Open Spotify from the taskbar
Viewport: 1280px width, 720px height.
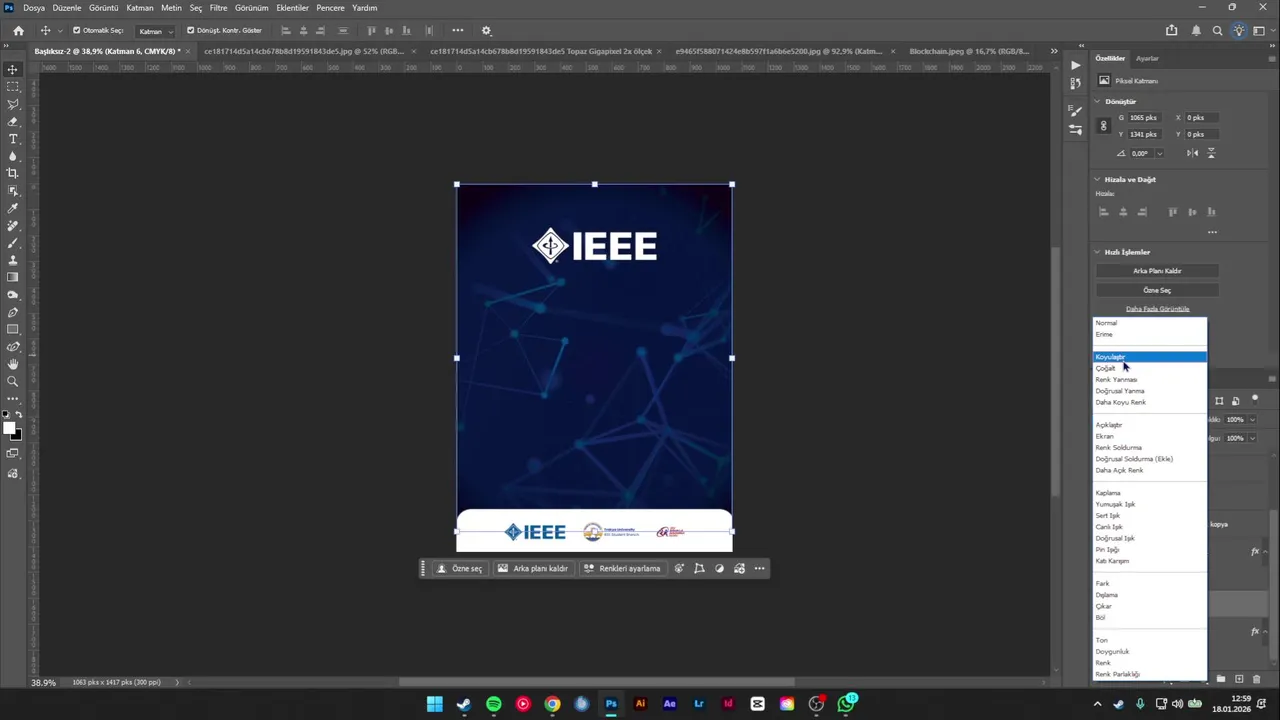click(493, 704)
